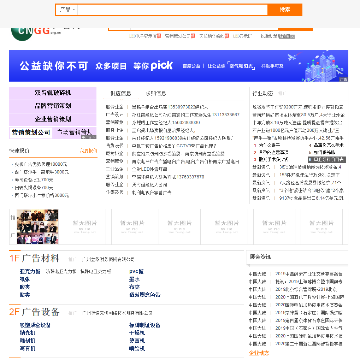Select the '营销策划公司' tab in the purple sidebar

click(x=31, y=132)
